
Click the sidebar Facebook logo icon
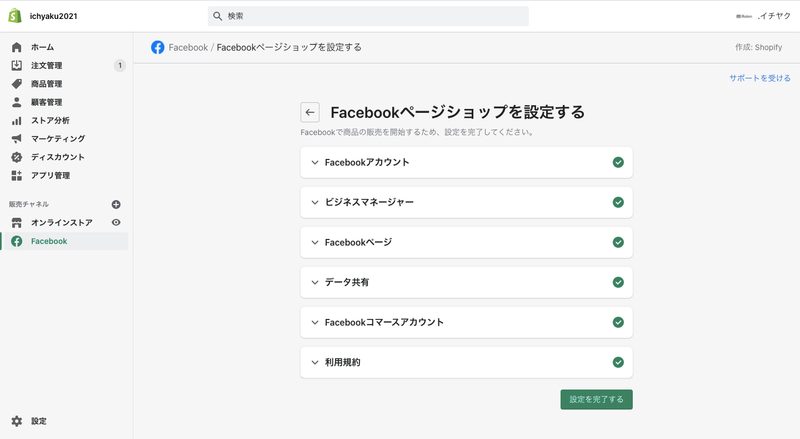(16, 241)
